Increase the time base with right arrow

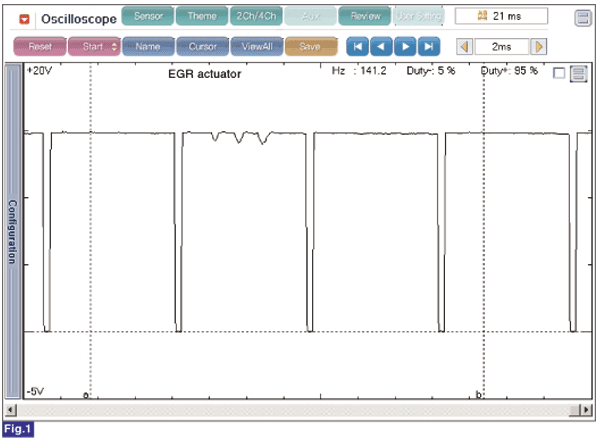point(538,47)
